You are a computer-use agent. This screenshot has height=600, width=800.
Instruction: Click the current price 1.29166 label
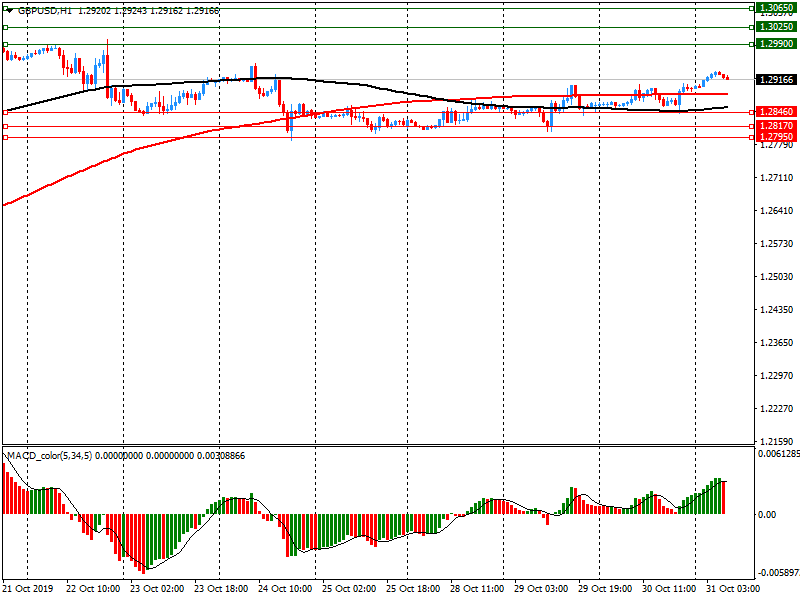pos(775,79)
